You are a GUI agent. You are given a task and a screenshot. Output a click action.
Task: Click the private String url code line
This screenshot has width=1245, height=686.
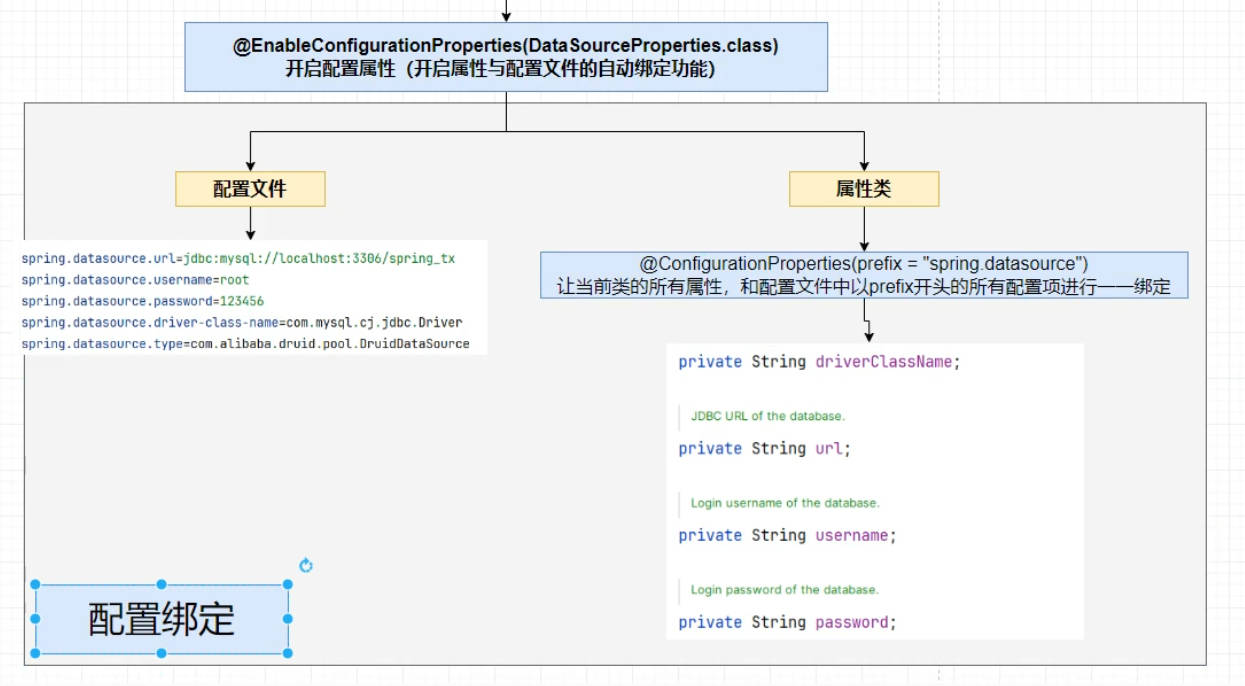(x=764, y=449)
